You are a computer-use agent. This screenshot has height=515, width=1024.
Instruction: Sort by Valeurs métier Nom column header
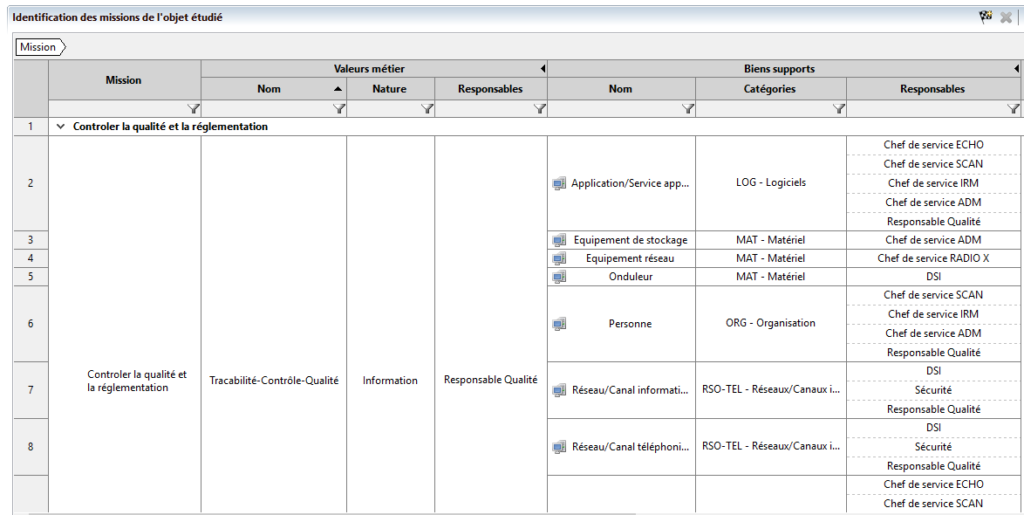click(x=268, y=89)
